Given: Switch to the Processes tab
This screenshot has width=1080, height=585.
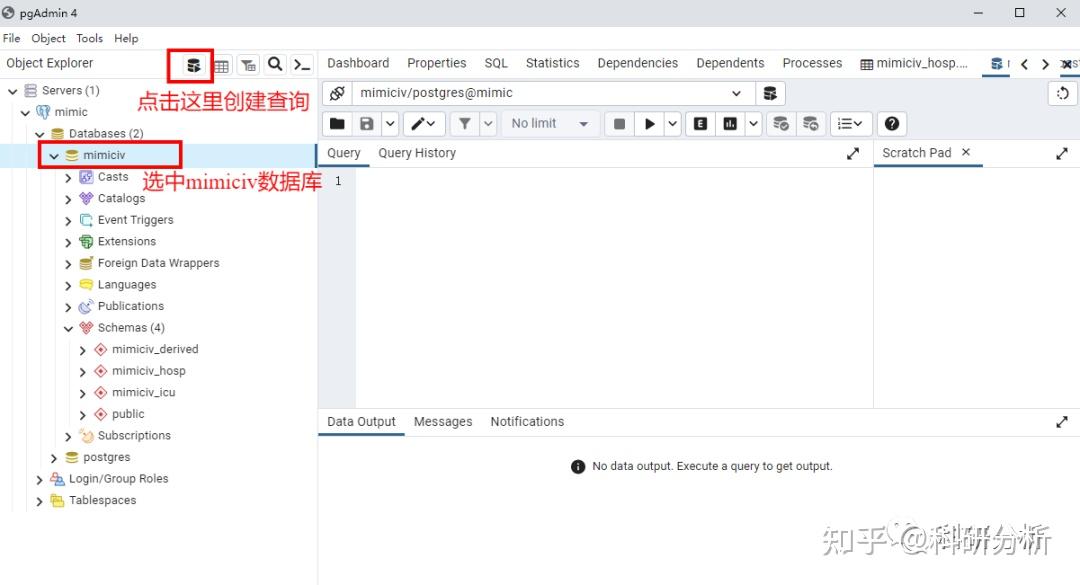Looking at the screenshot, I should pyautogui.click(x=812, y=63).
